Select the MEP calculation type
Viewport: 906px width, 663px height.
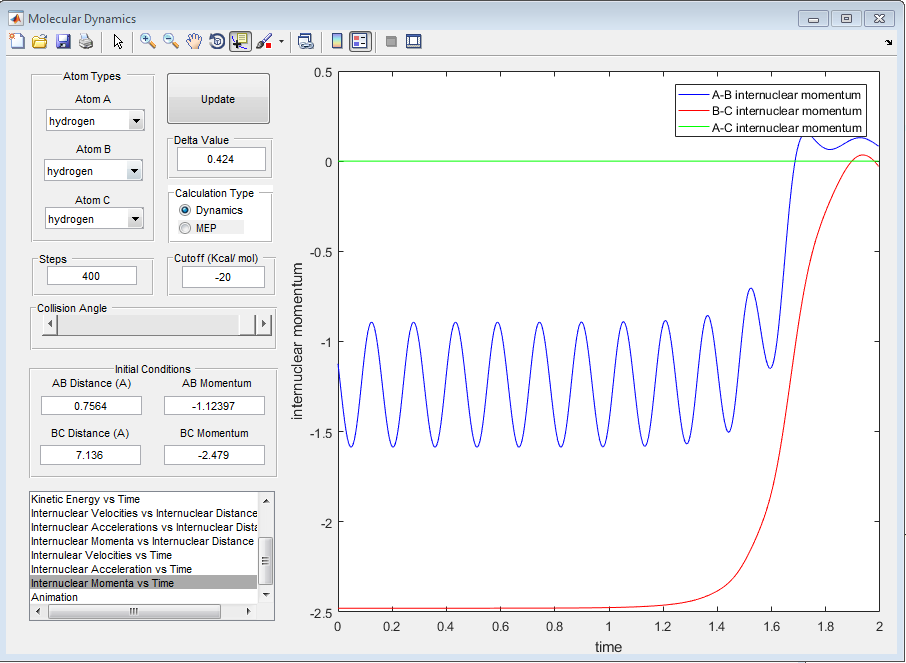coord(185,228)
